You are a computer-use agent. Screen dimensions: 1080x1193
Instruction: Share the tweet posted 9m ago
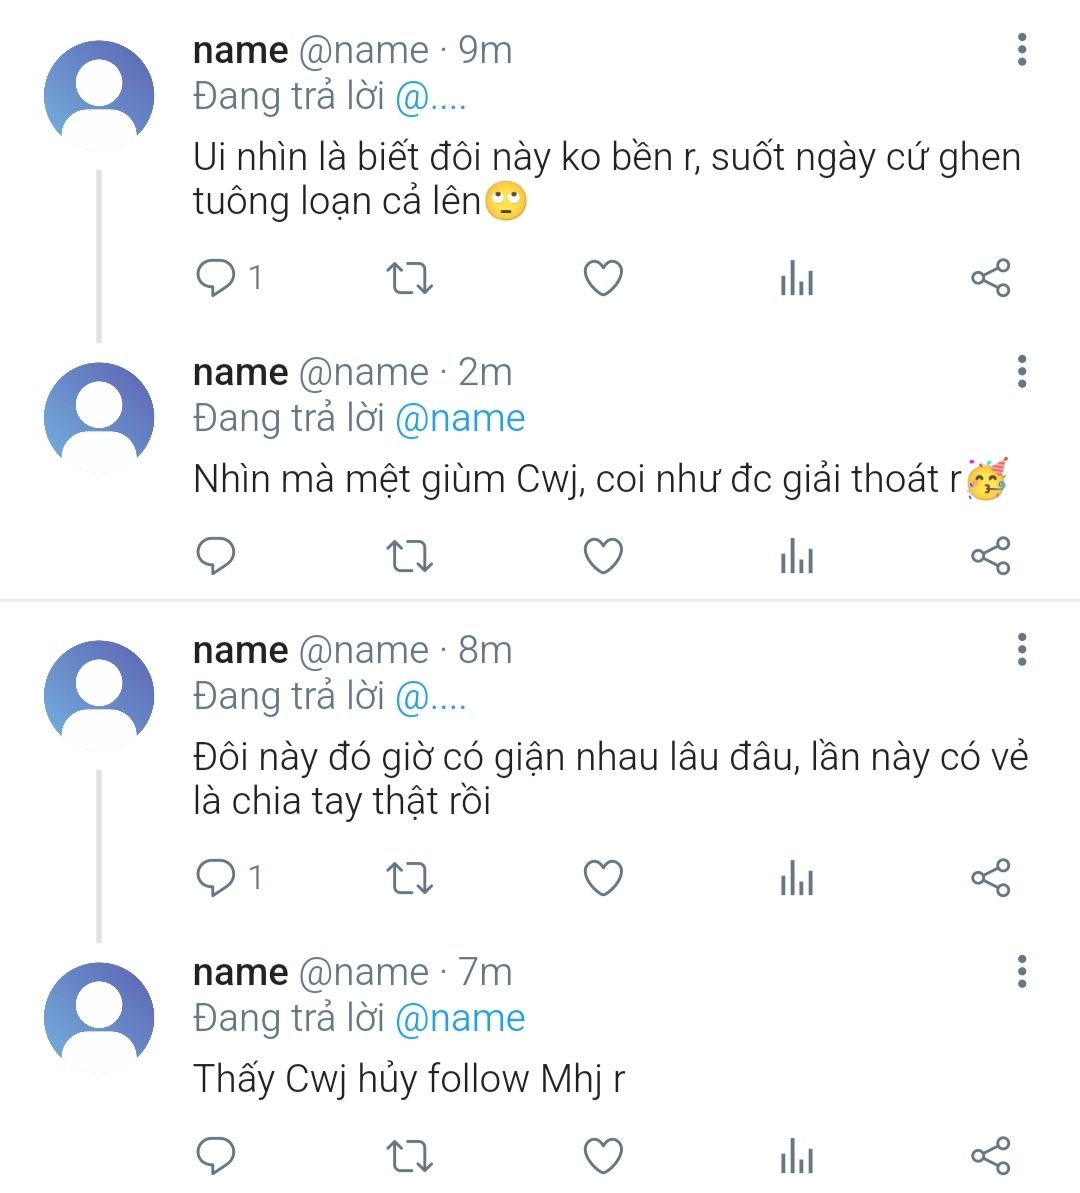[x=990, y=278]
